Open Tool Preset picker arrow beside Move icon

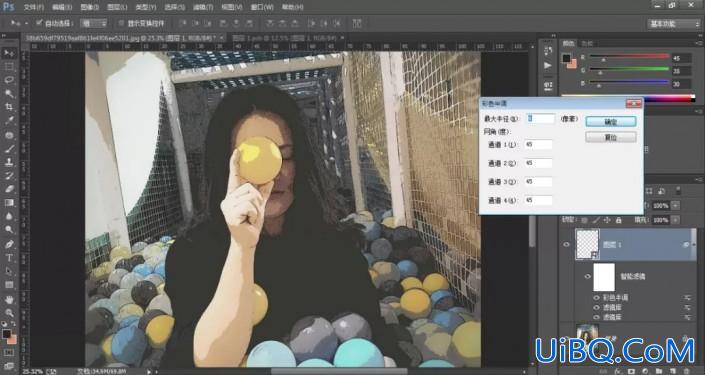27,23
